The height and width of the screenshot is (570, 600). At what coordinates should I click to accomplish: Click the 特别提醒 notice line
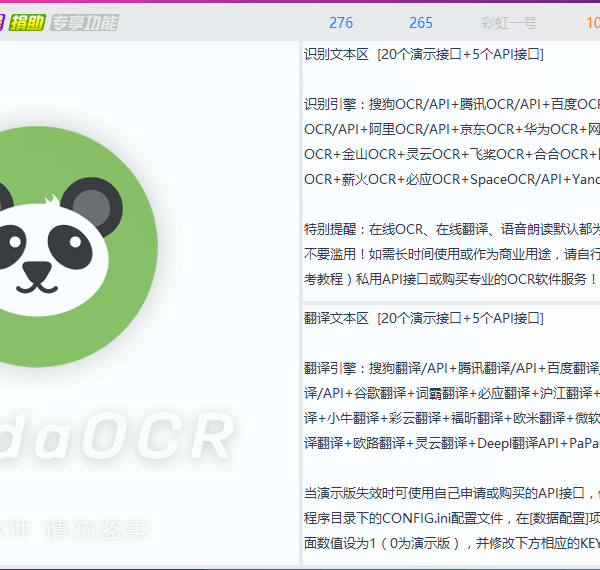point(452,229)
